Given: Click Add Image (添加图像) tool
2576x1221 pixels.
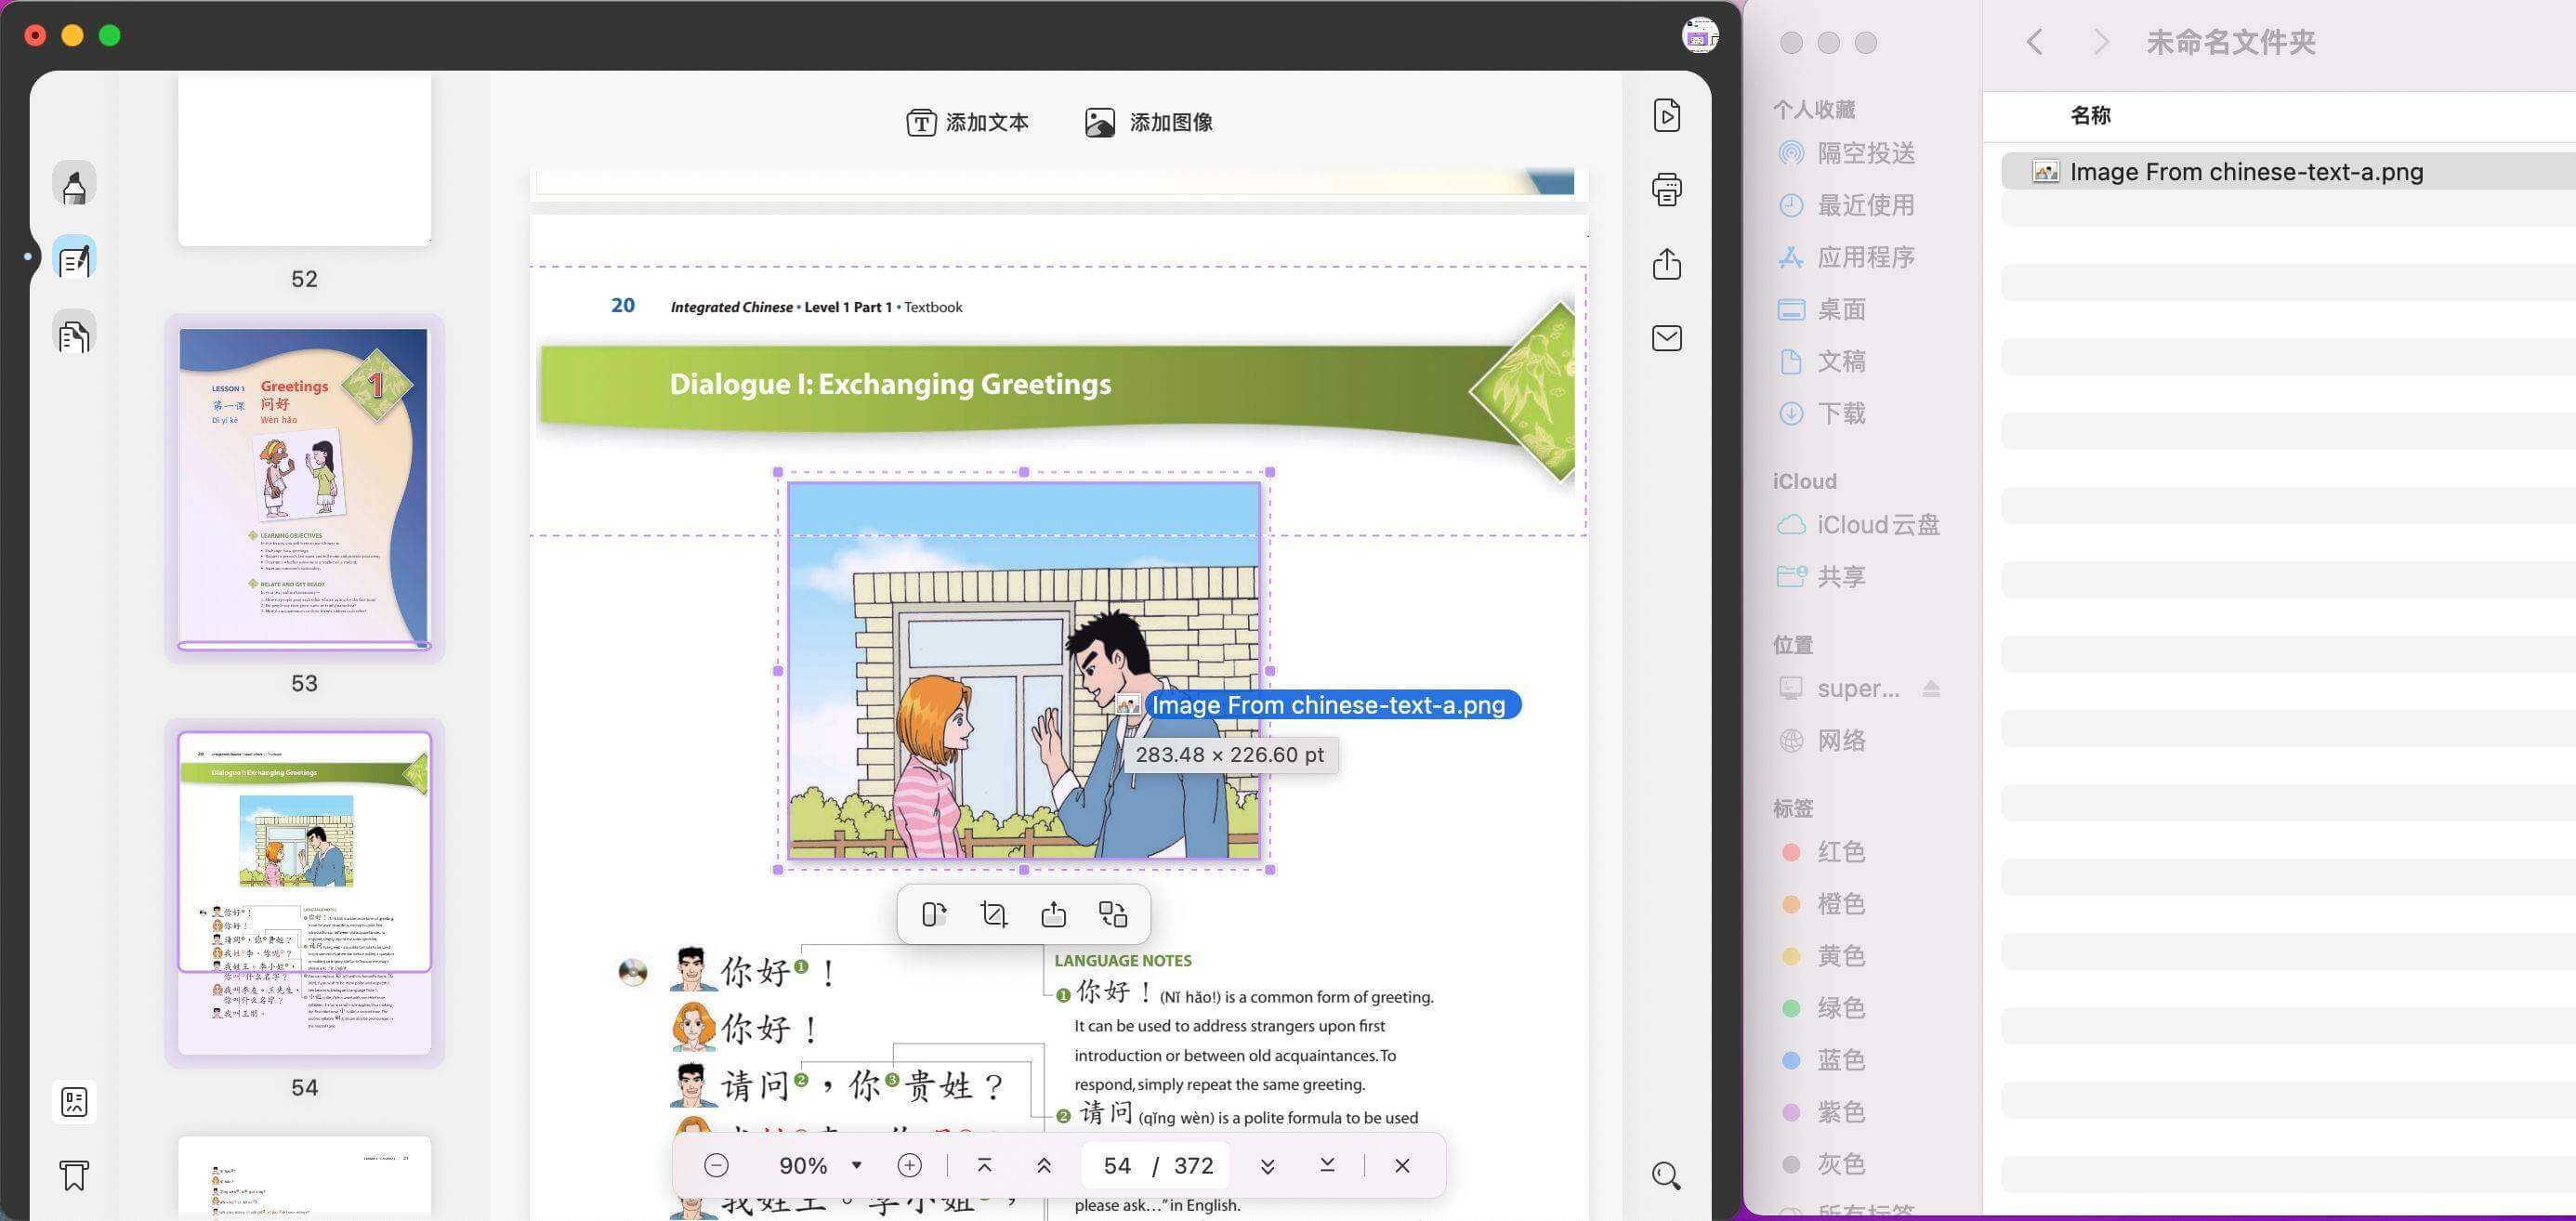Looking at the screenshot, I should (x=1149, y=122).
